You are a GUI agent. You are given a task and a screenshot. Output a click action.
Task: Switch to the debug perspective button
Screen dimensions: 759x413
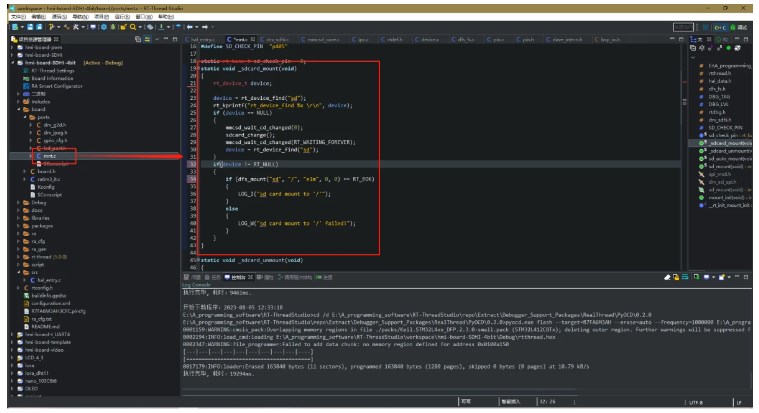739,27
